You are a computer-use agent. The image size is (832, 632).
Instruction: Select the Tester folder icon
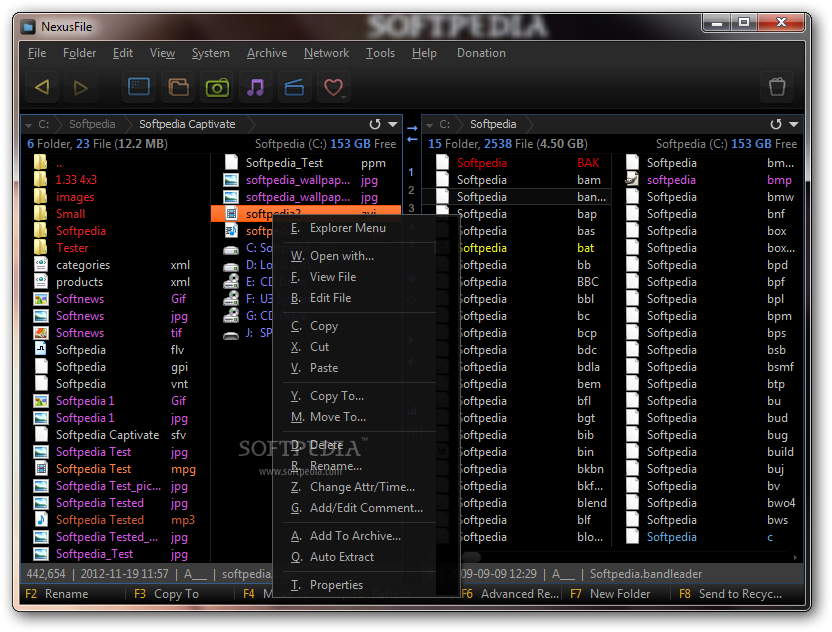(x=40, y=248)
